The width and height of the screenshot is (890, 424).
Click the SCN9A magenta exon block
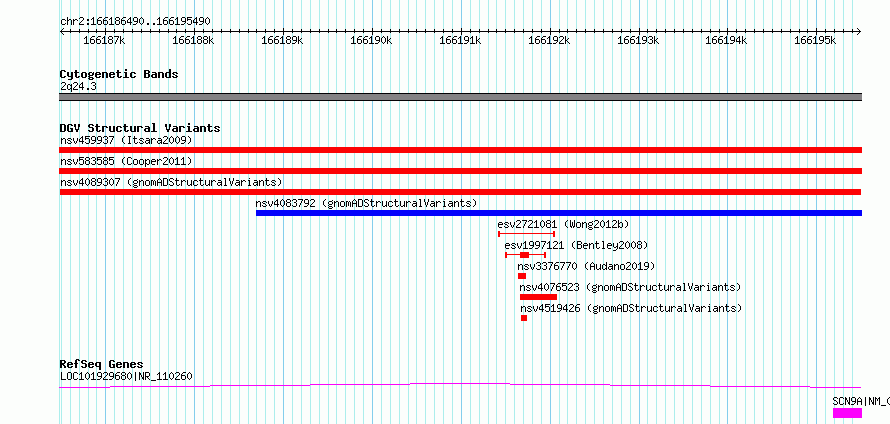click(x=847, y=413)
